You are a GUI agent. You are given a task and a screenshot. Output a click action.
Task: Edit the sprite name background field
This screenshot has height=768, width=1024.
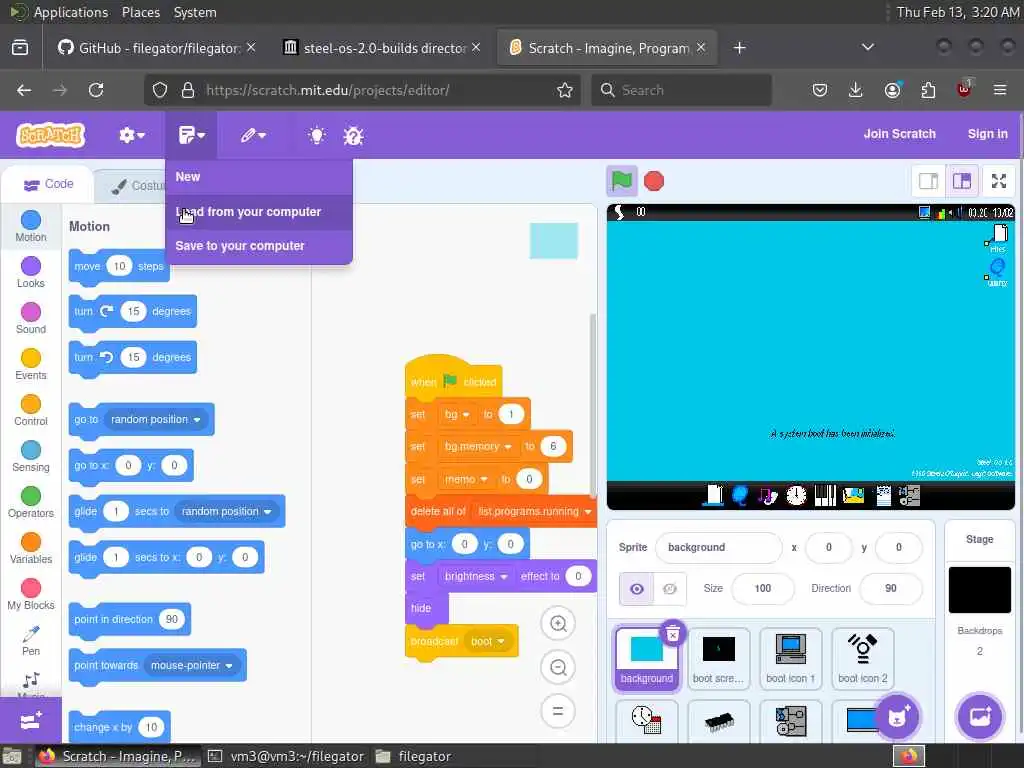718,547
